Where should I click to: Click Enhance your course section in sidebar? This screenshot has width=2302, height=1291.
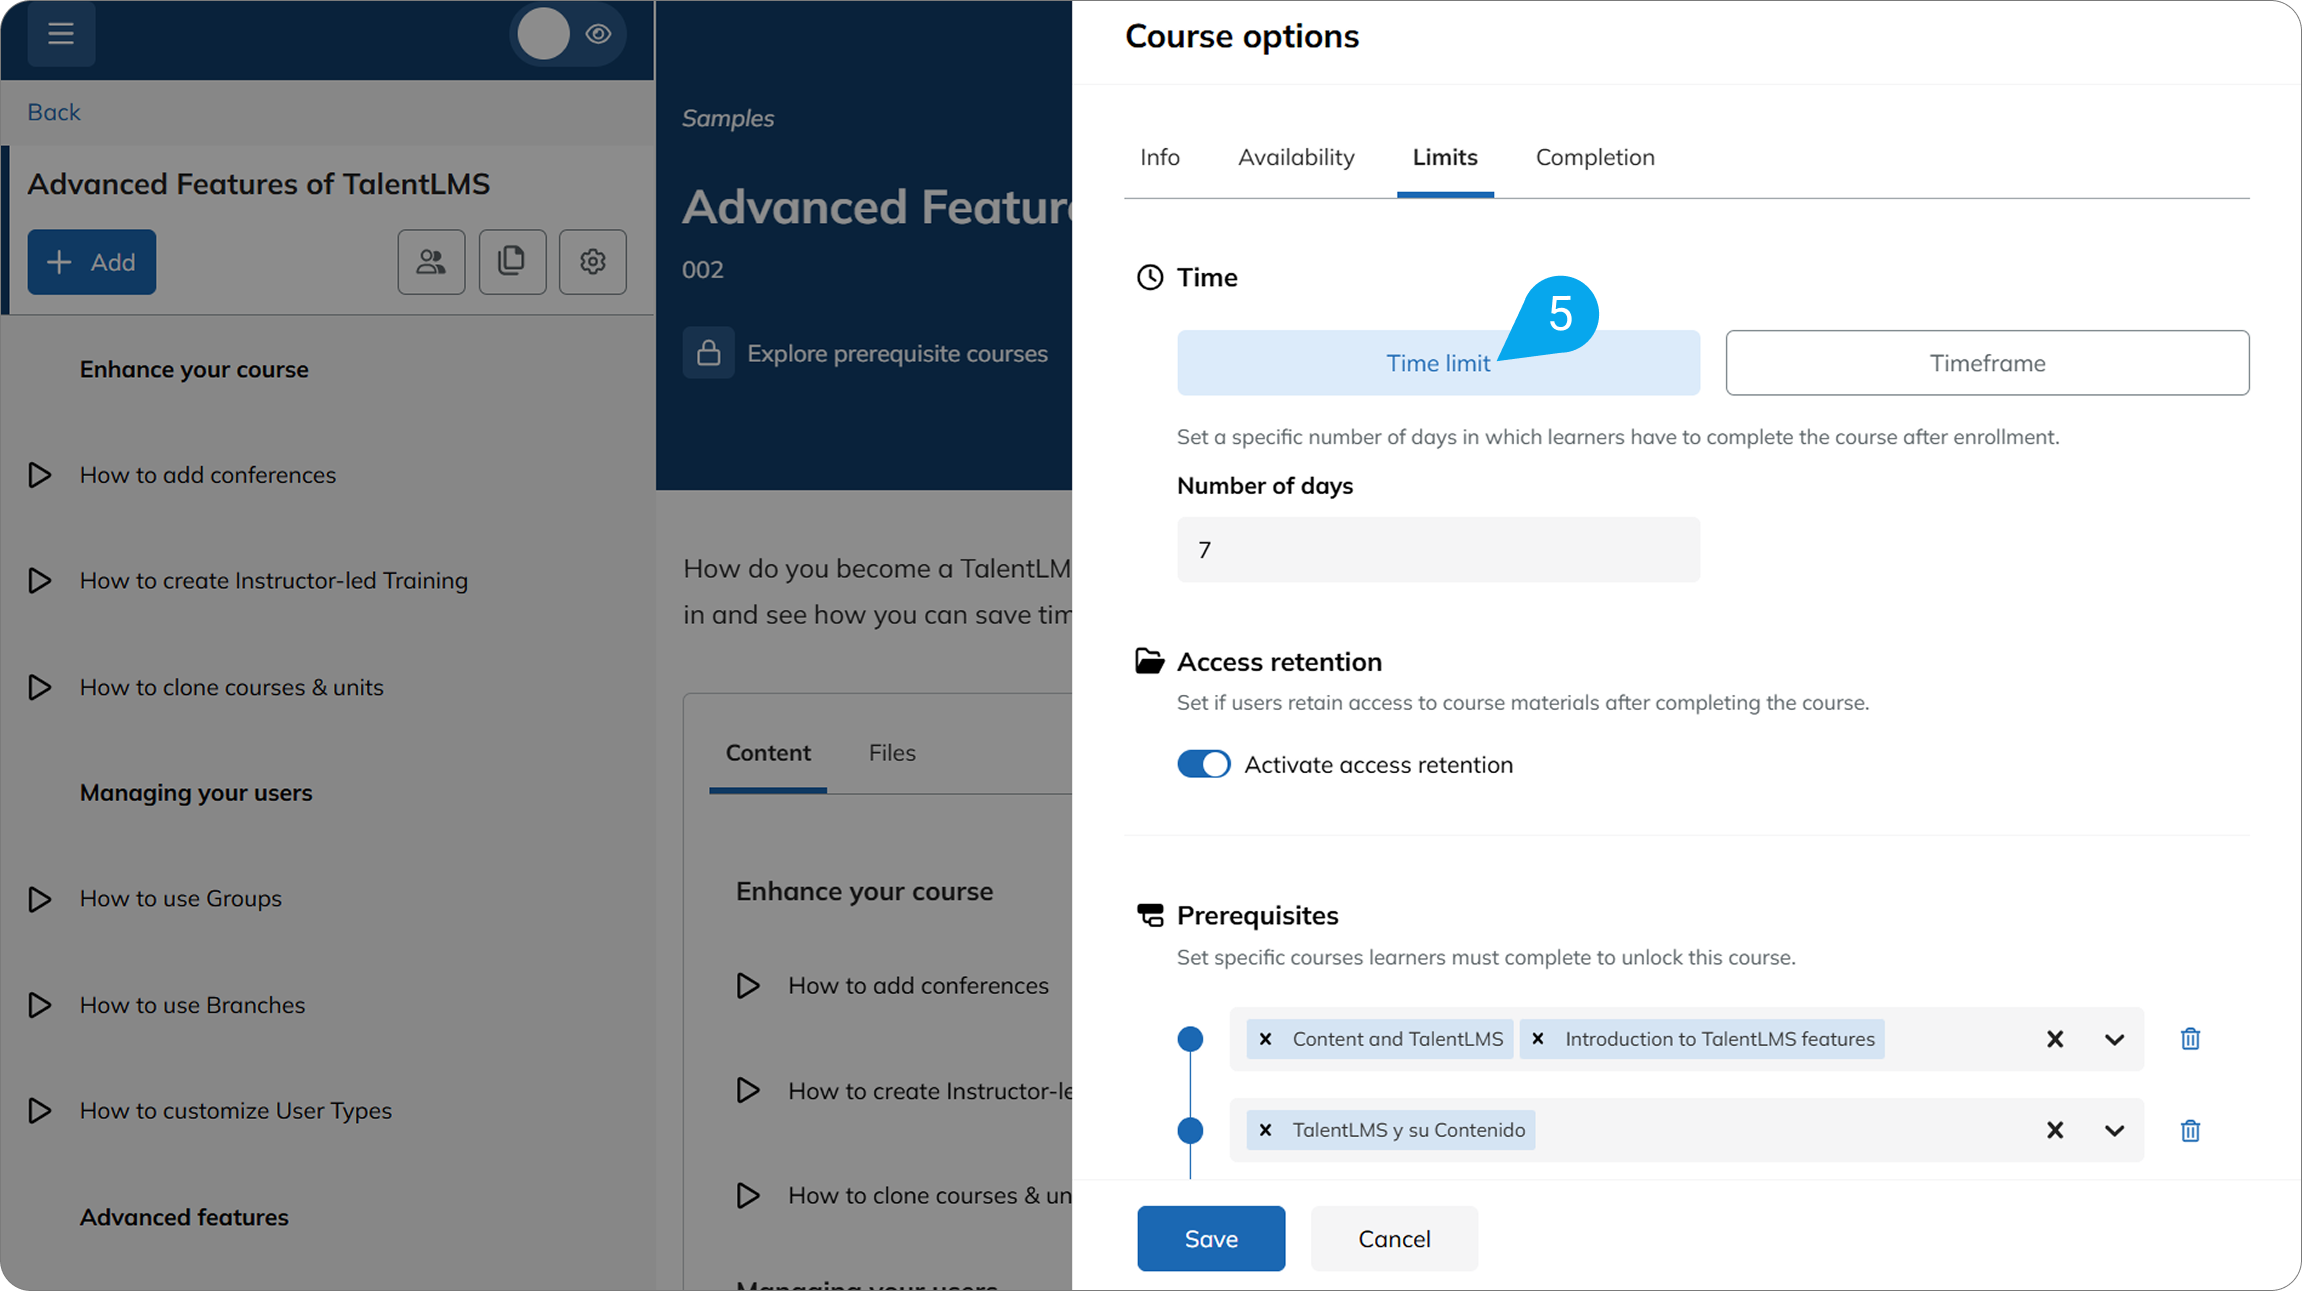click(194, 369)
